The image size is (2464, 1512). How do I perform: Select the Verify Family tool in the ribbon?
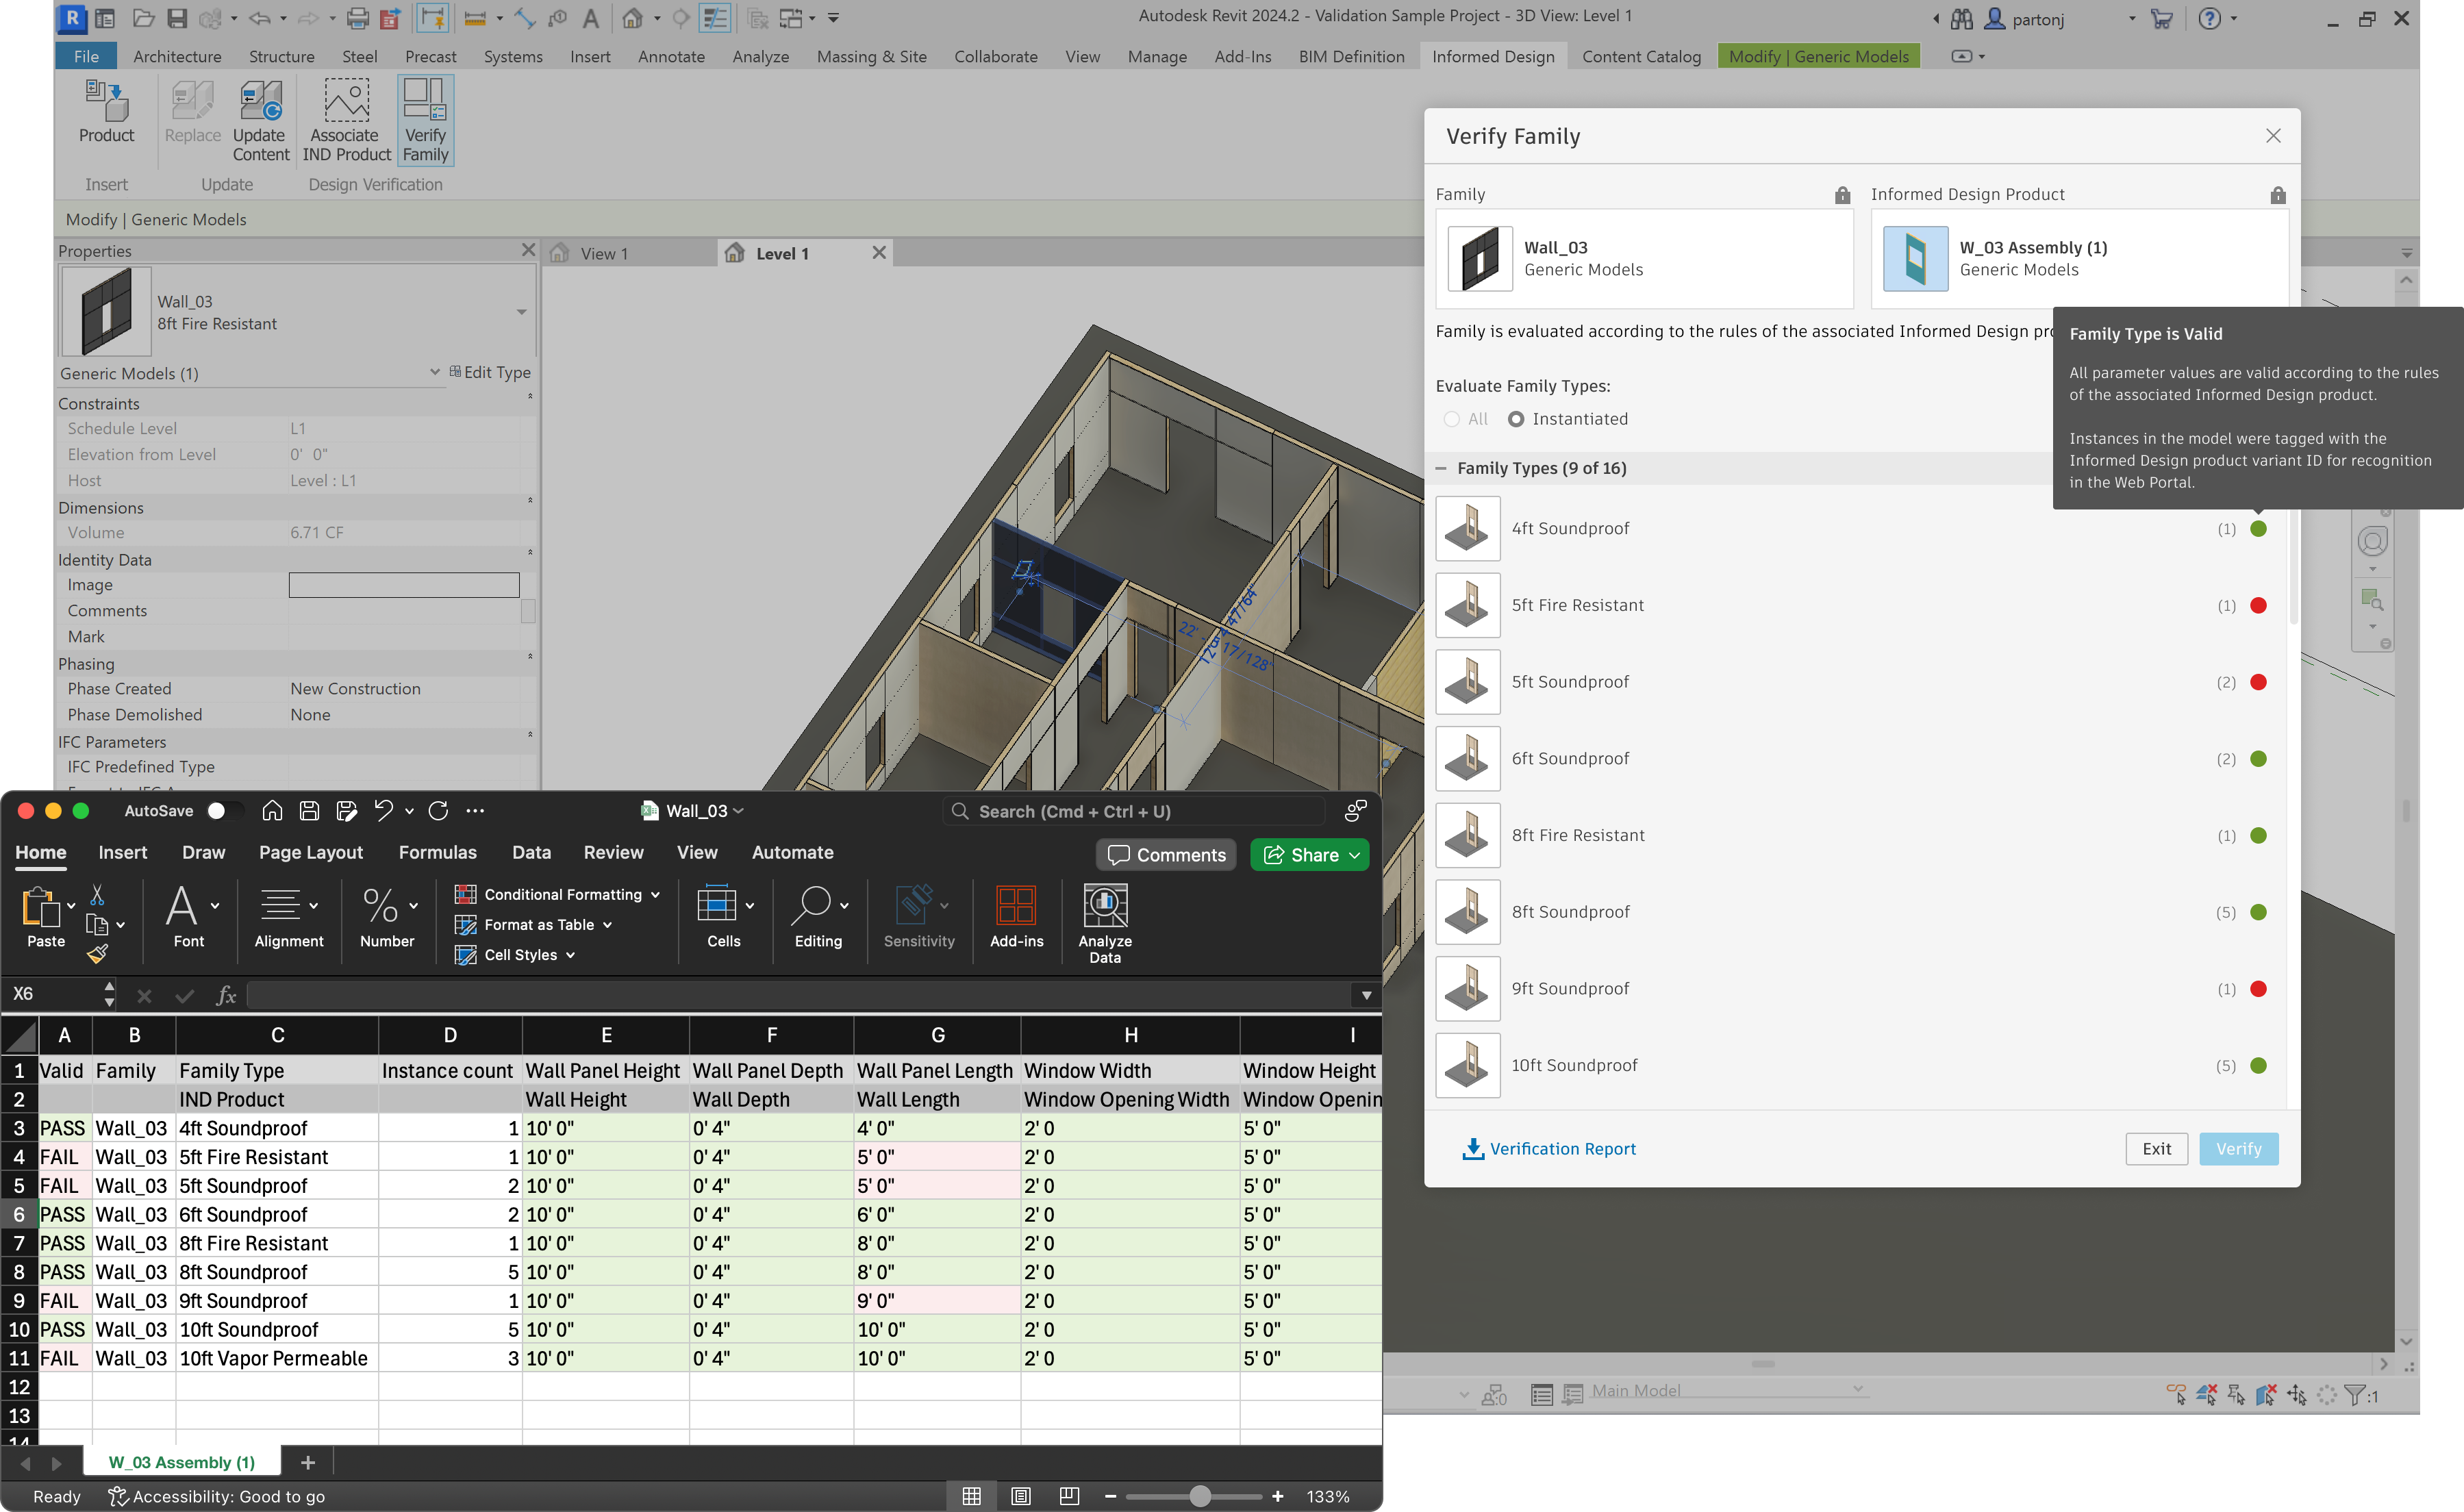click(x=424, y=120)
